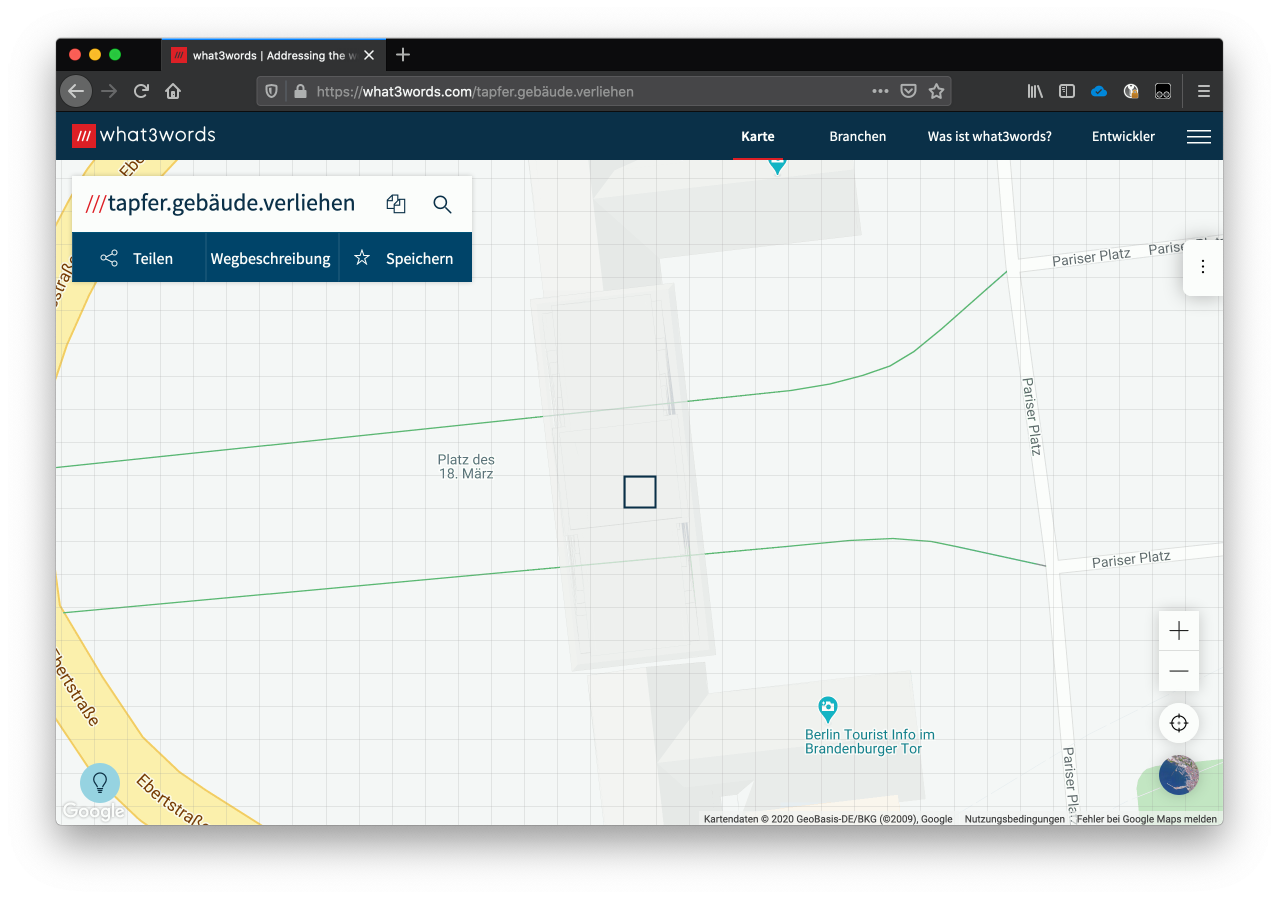Go back in browser history
The width and height of the screenshot is (1279, 899).
pos(76,91)
